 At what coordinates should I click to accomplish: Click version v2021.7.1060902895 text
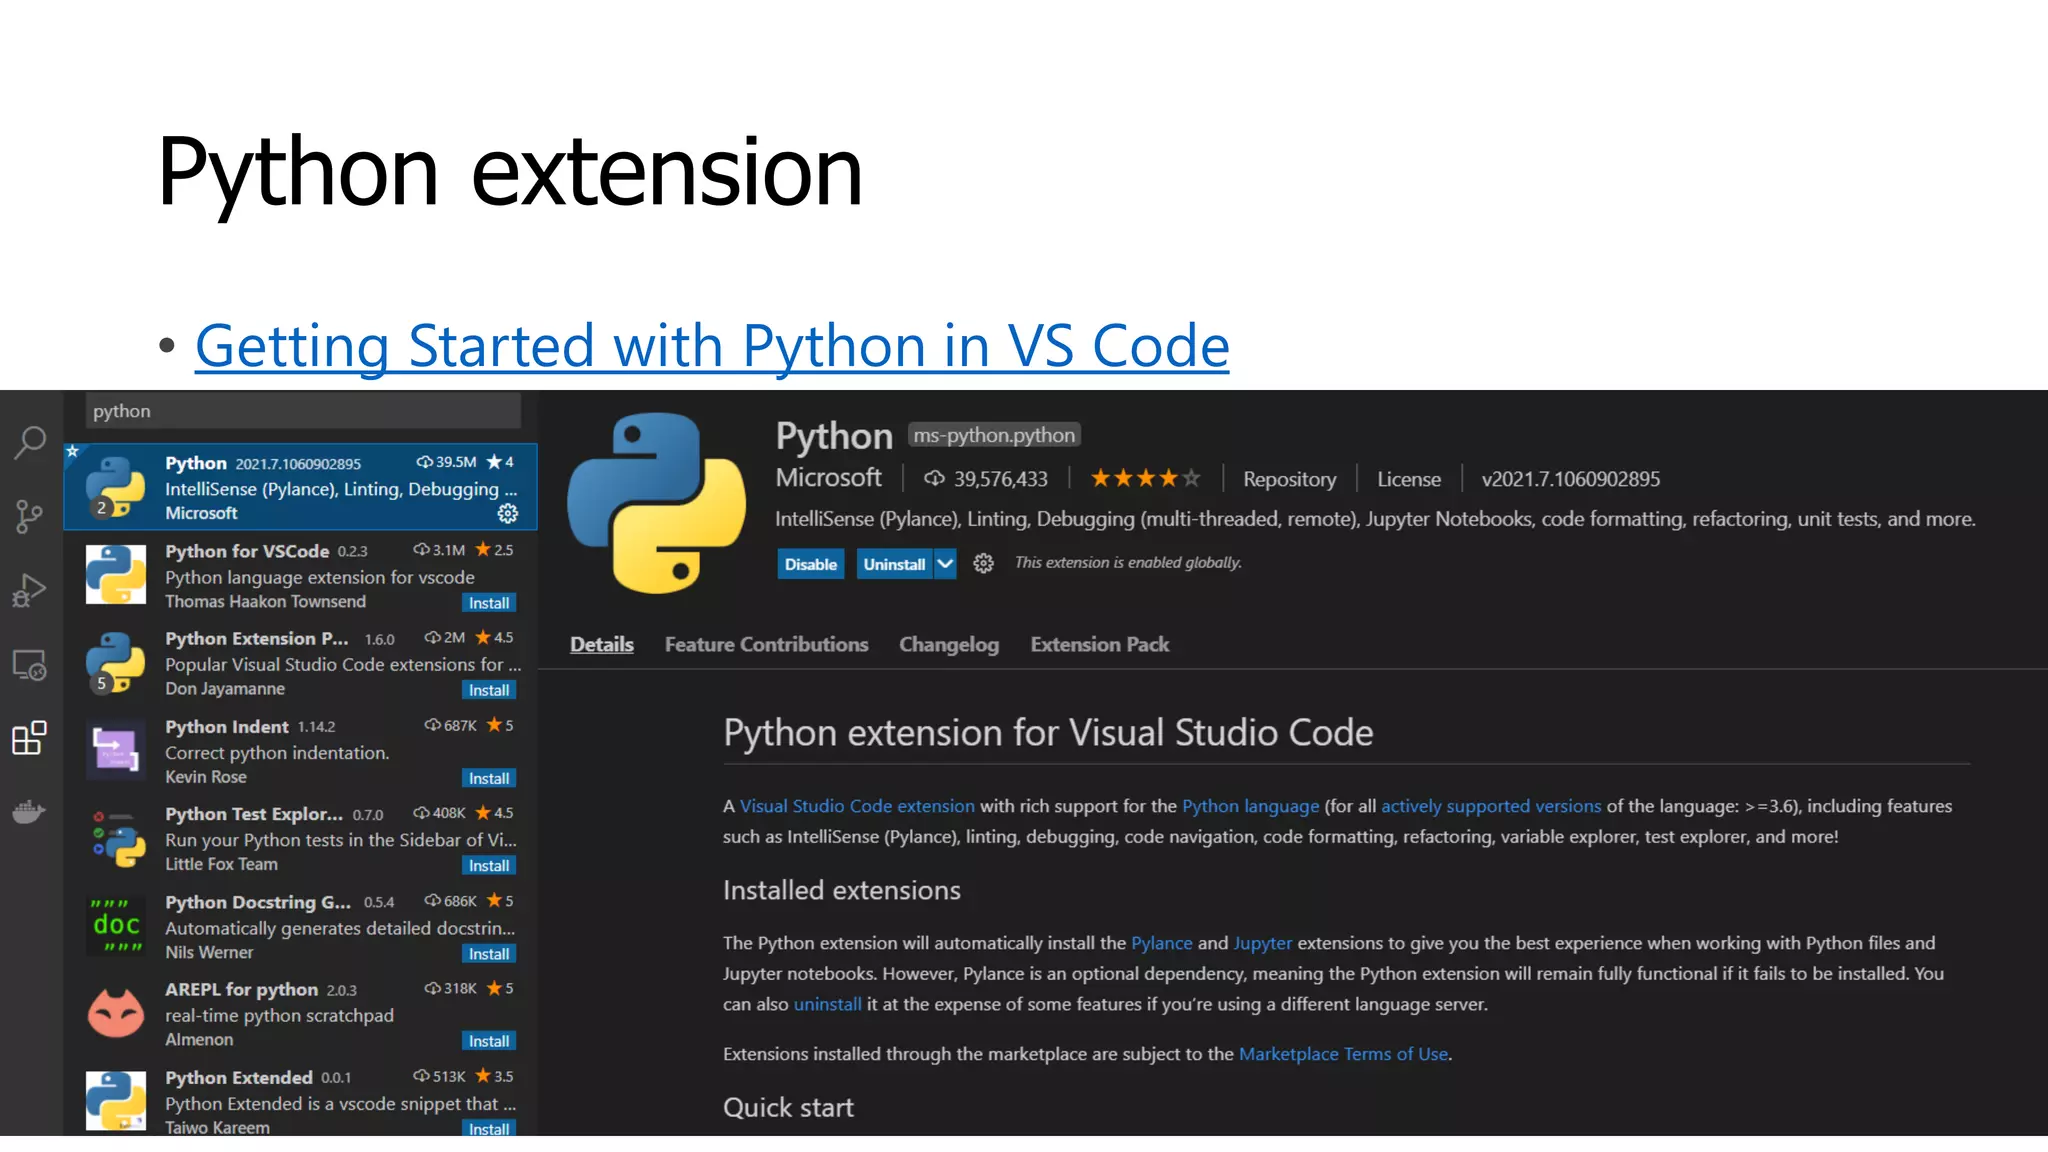click(x=1570, y=479)
